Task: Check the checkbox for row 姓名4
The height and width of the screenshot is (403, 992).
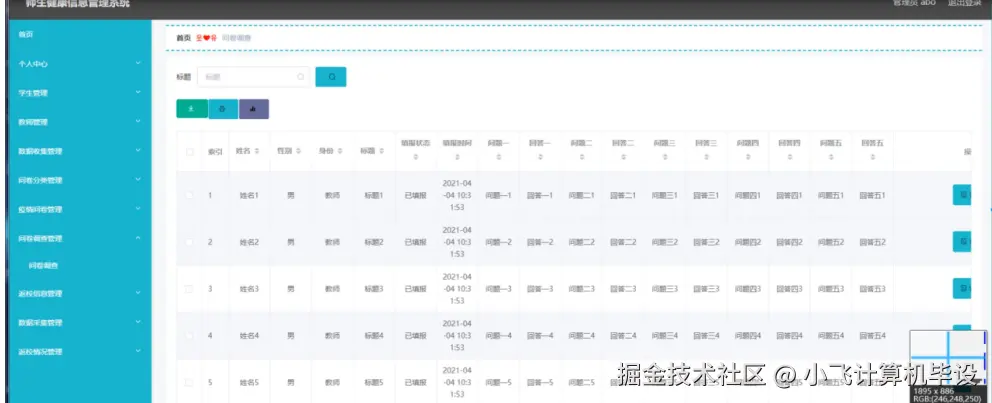Action: click(189, 336)
